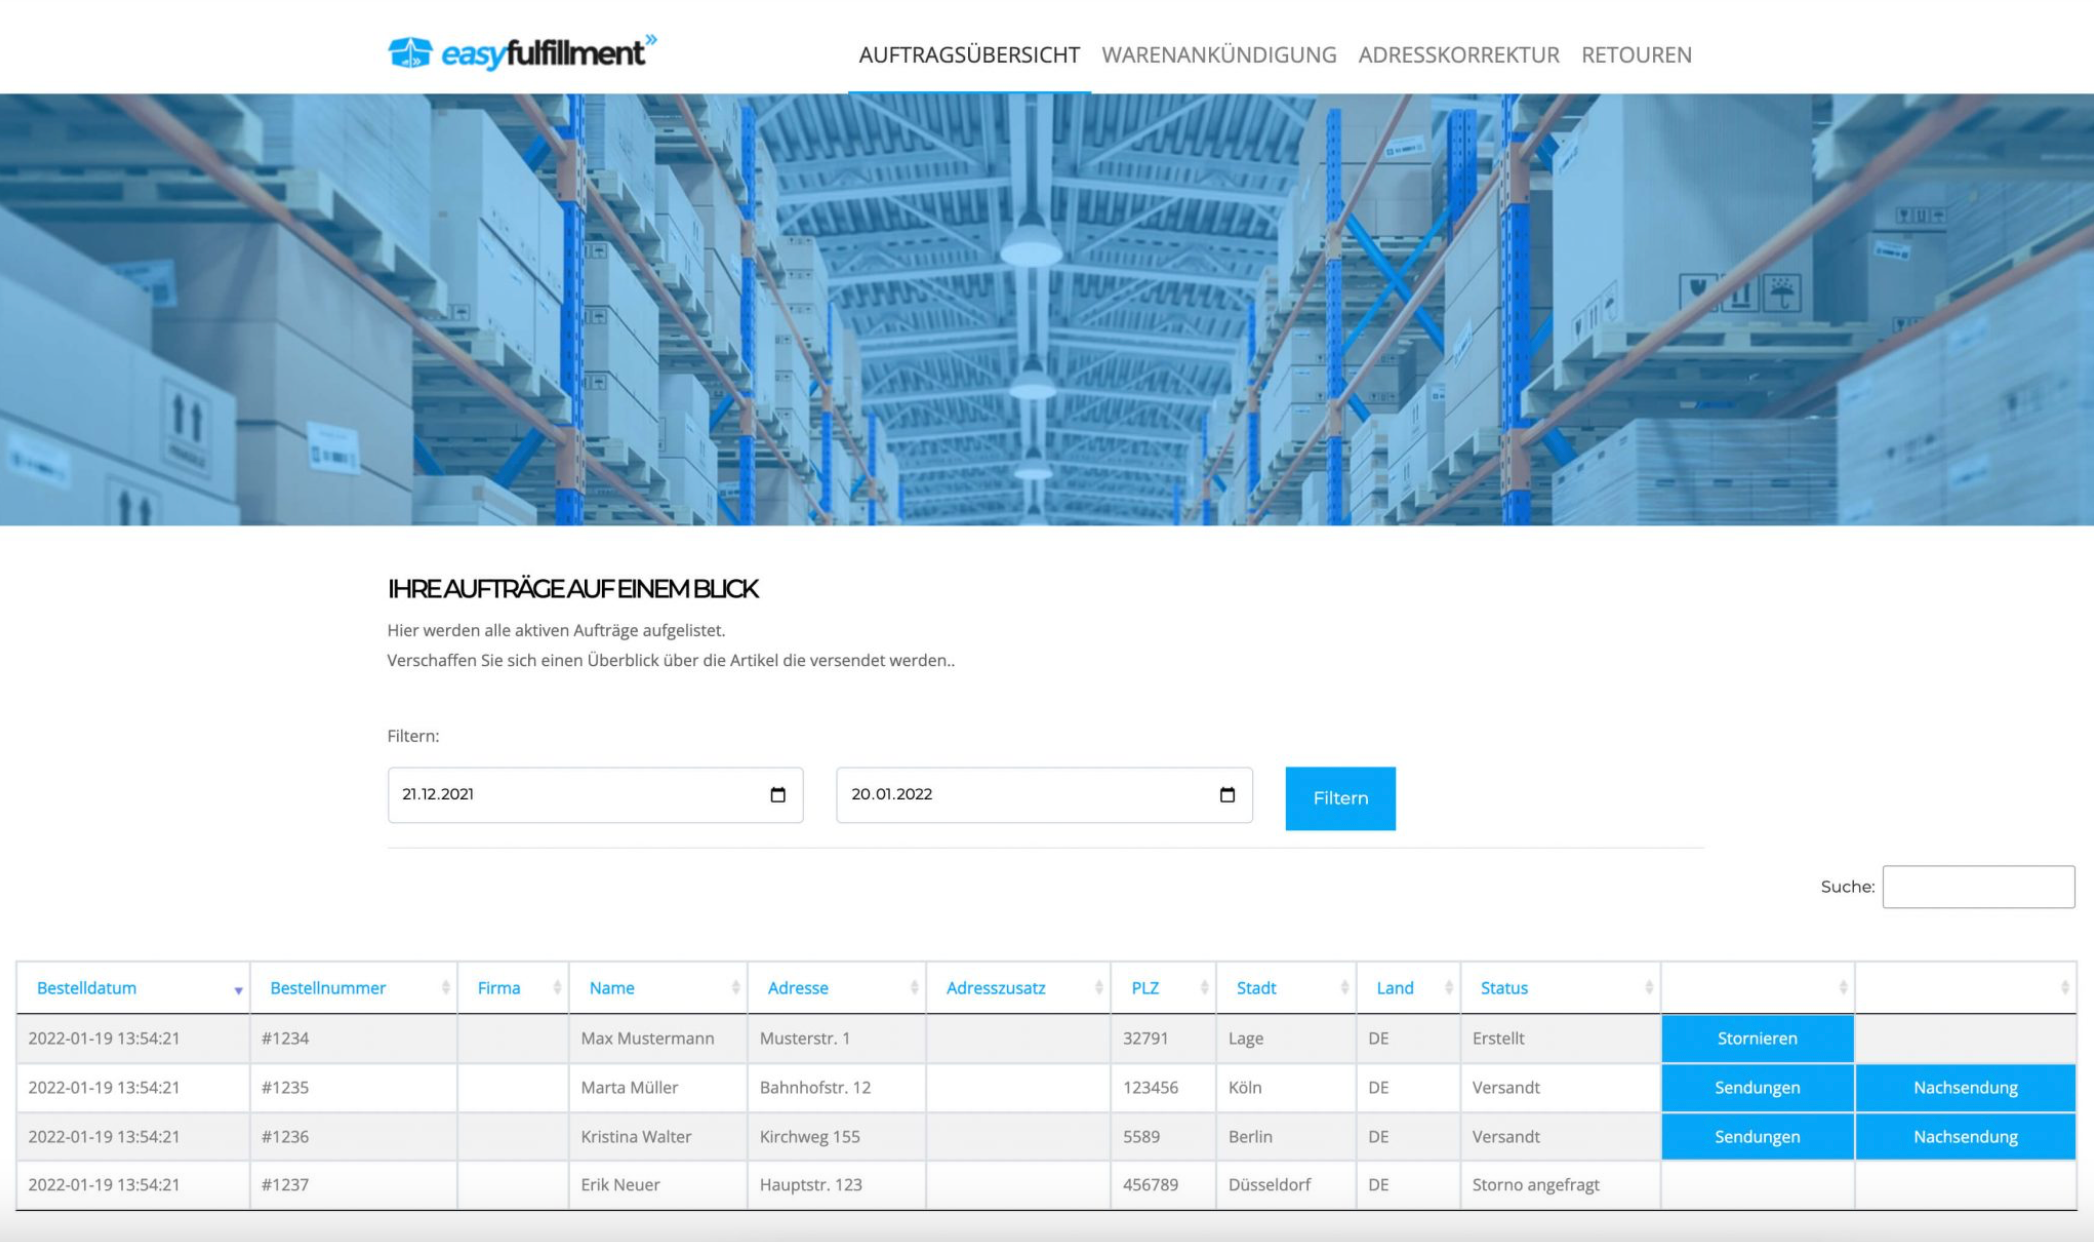Open calendar picker on start date field
2094x1242 pixels.
point(778,795)
